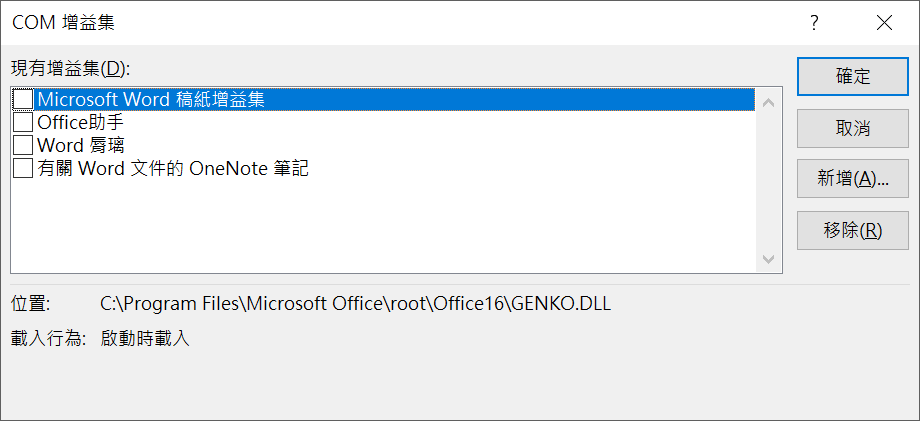Viewport: 920px width, 421px height.
Task: Remove the selected add-in with 移除(R)
Action: [853, 230]
